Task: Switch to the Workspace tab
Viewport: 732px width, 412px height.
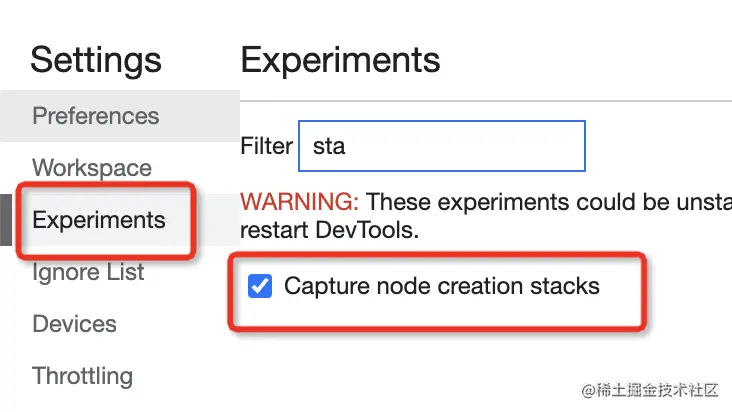Action: click(92, 168)
